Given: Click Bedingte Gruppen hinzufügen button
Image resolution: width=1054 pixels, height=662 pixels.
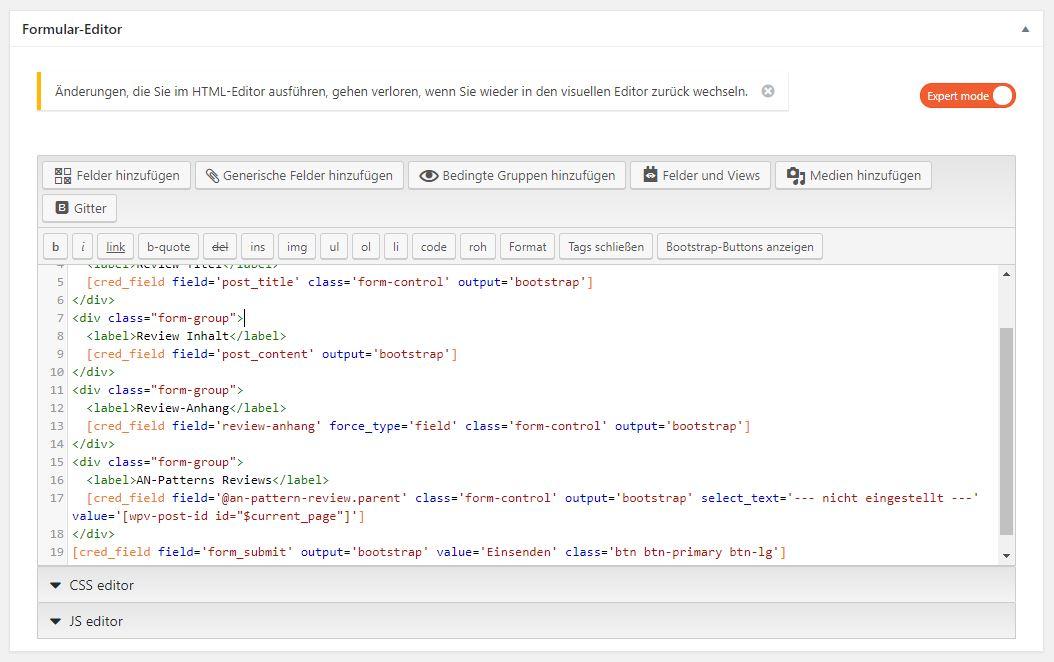Looking at the screenshot, I should coord(517,175).
